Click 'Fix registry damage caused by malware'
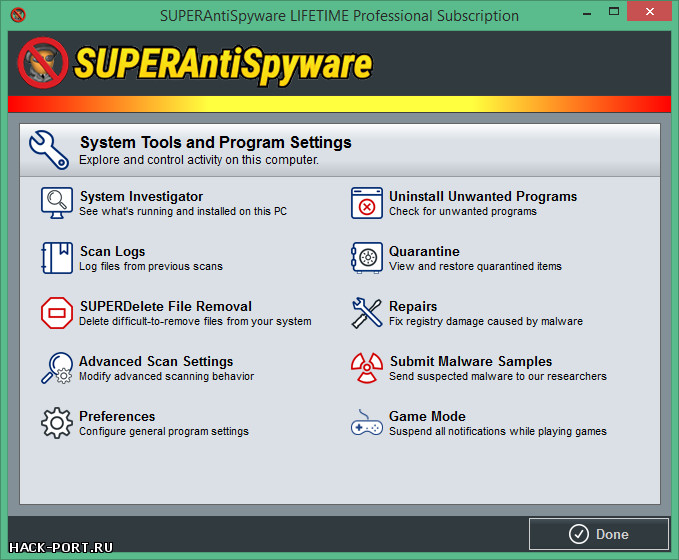The image size is (679, 560). [485, 321]
